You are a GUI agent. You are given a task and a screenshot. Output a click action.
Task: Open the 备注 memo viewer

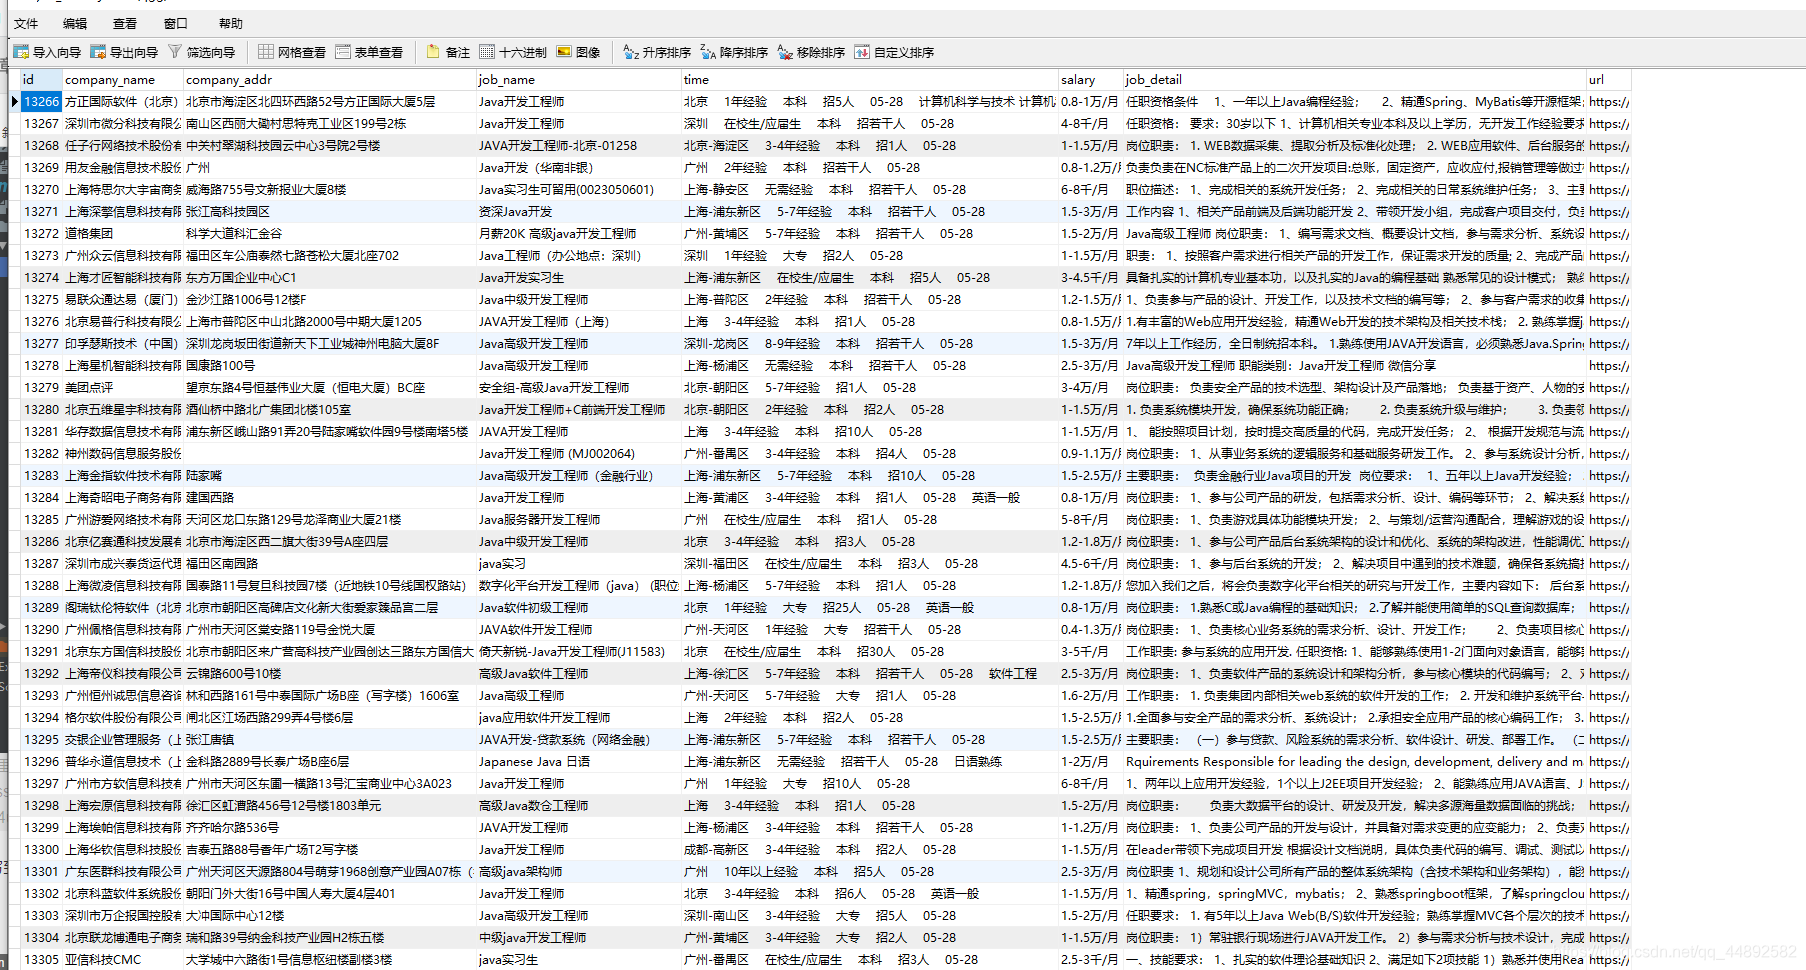coord(447,52)
